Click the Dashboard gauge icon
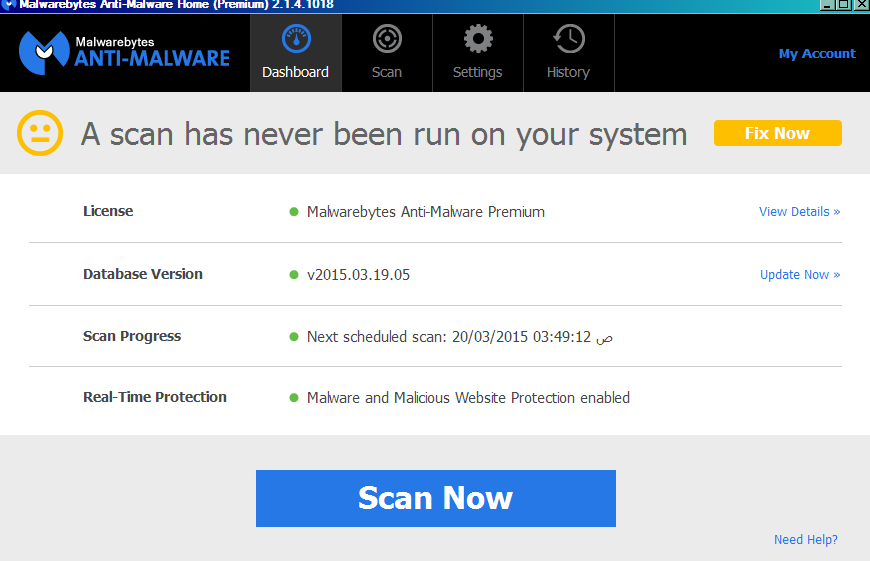This screenshot has height=561, width=870. coord(296,39)
